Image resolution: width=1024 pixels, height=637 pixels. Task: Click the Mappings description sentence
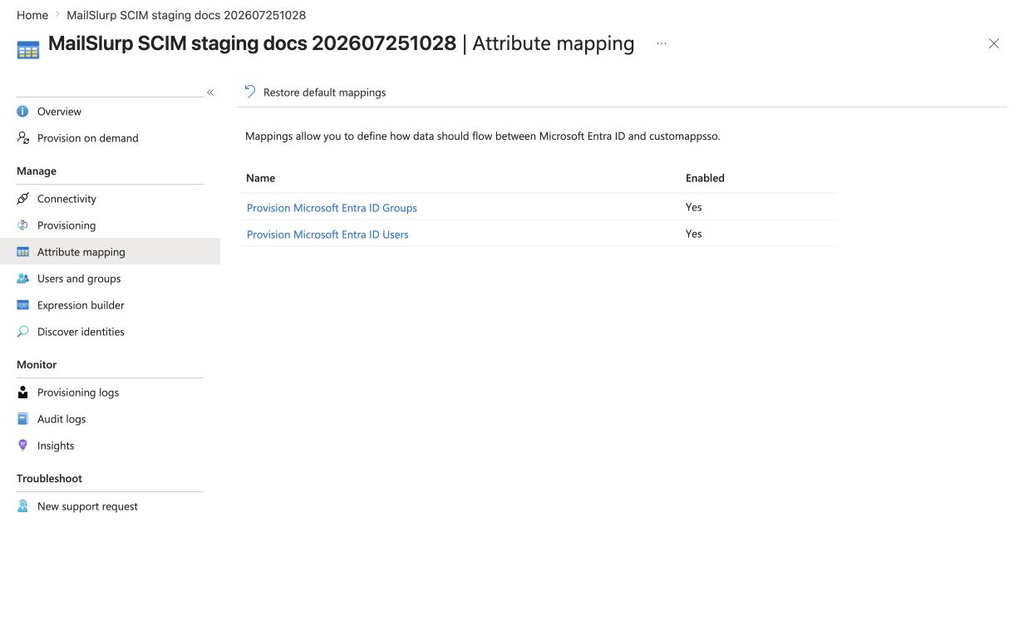(483, 136)
